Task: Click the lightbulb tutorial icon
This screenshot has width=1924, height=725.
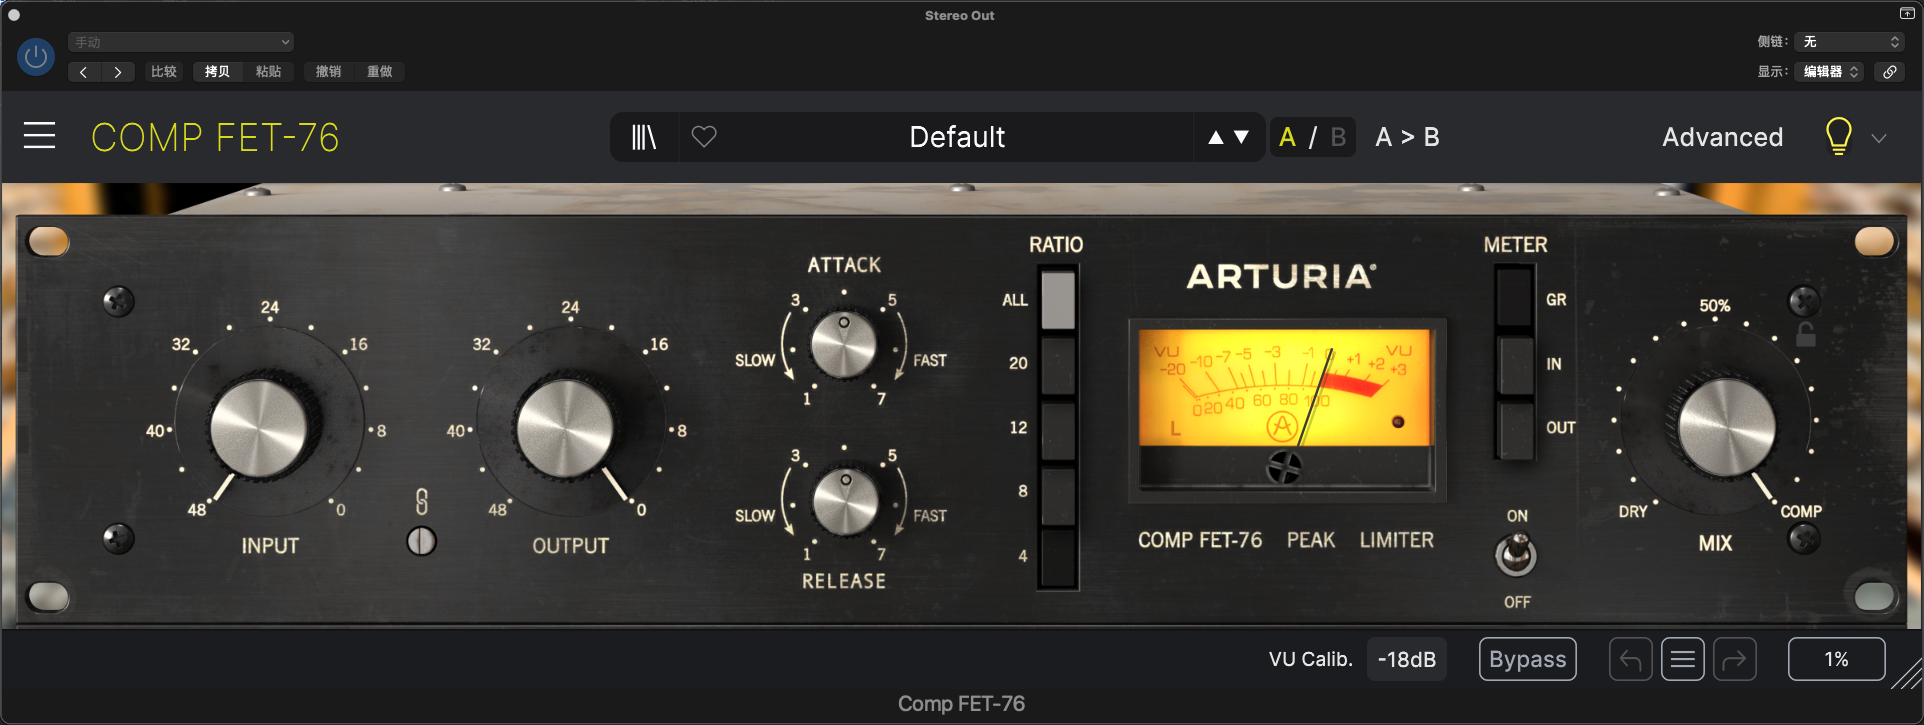Action: (1838, 137)
